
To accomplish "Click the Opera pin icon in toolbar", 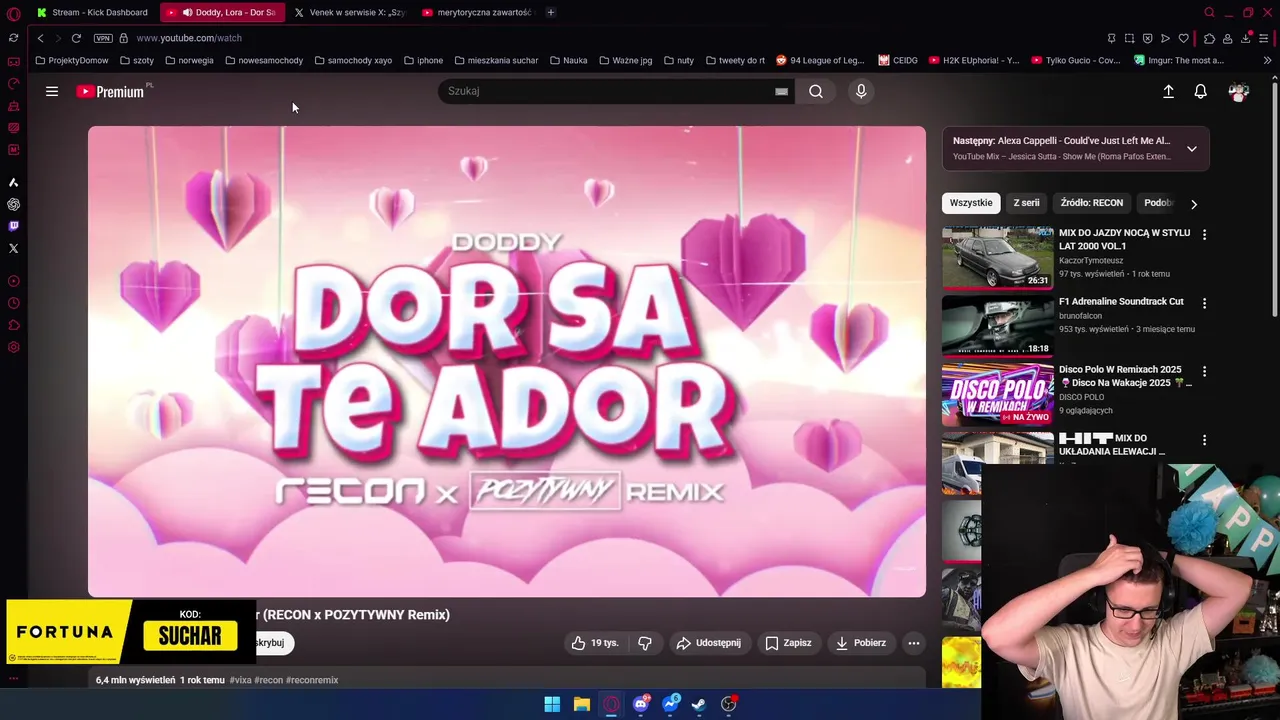I will click(1111, 38).
